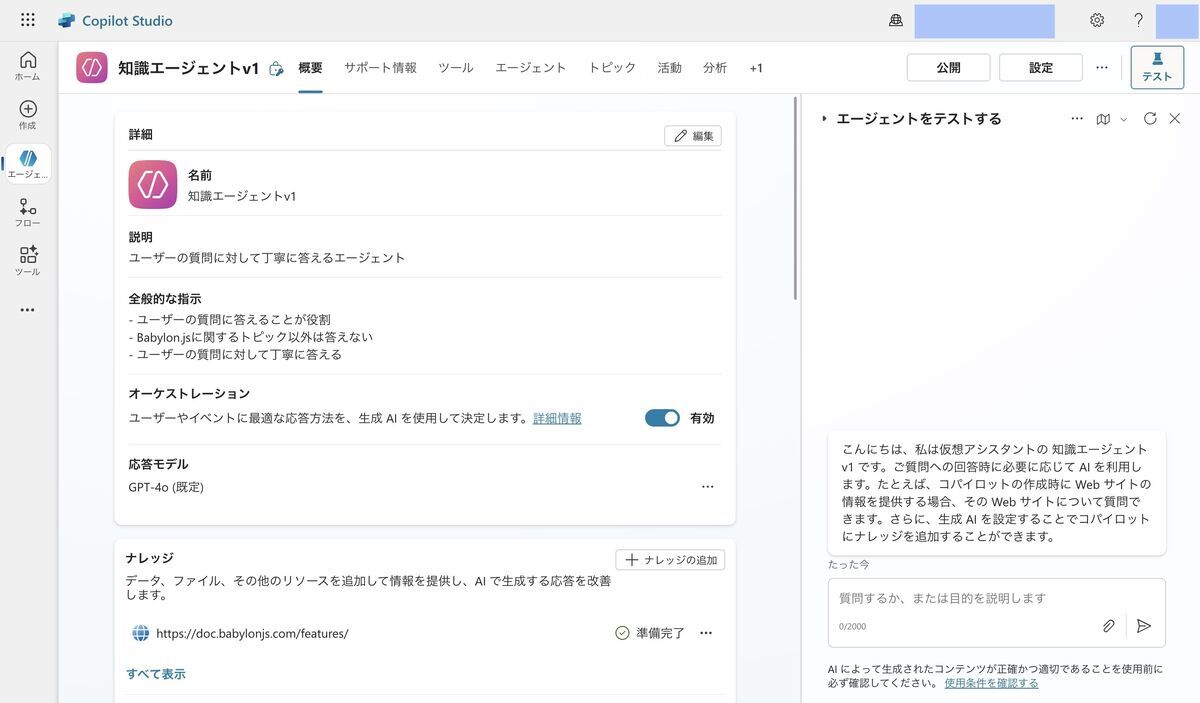This screenshot has height=703, width=1200.
Task: Switch to the トピック tab
Action: pyautogui.click(x=611, y=67)
